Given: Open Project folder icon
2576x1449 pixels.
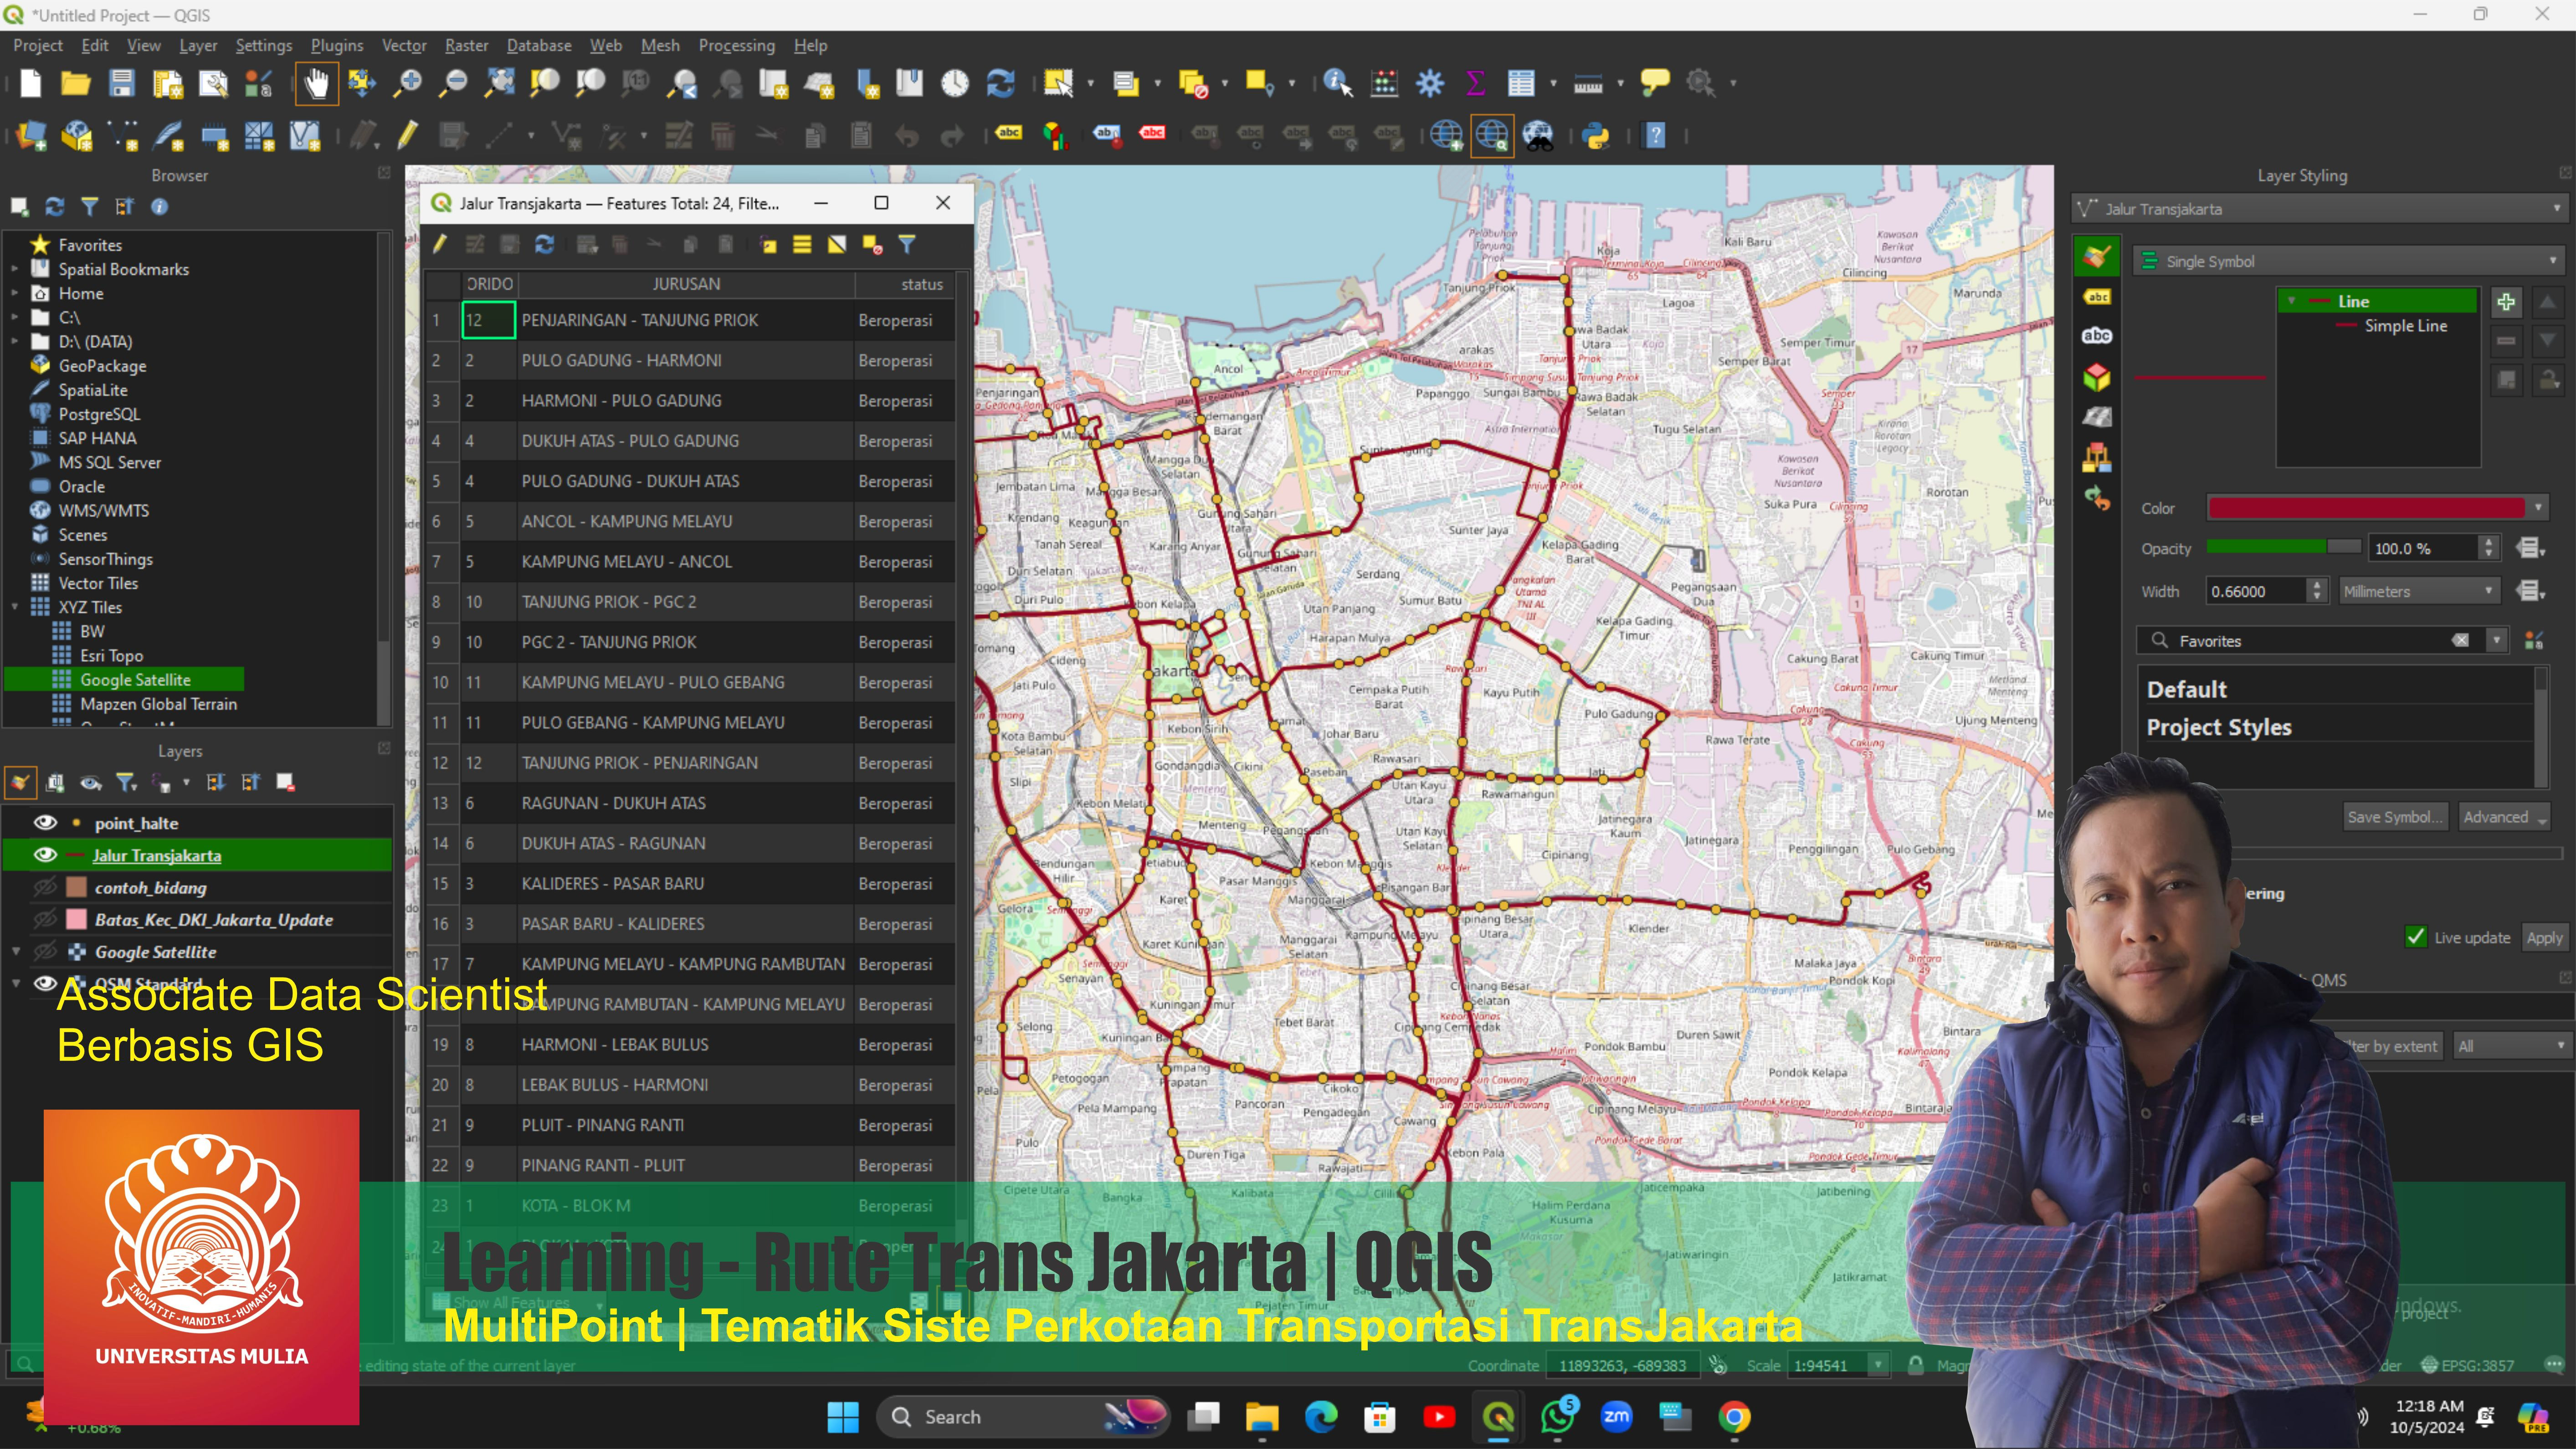Looking at the screenshot, I should 75,84.
